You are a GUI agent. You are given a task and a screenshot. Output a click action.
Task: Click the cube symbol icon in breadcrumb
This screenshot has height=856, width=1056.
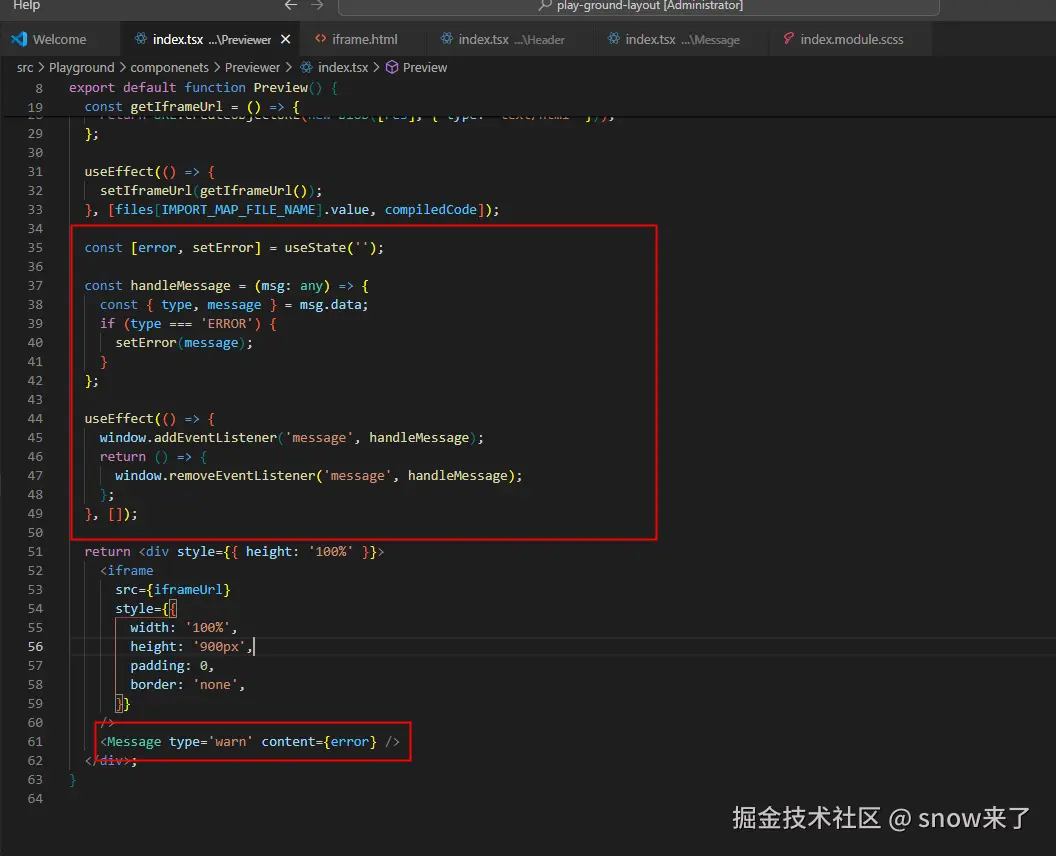[391, 67]
